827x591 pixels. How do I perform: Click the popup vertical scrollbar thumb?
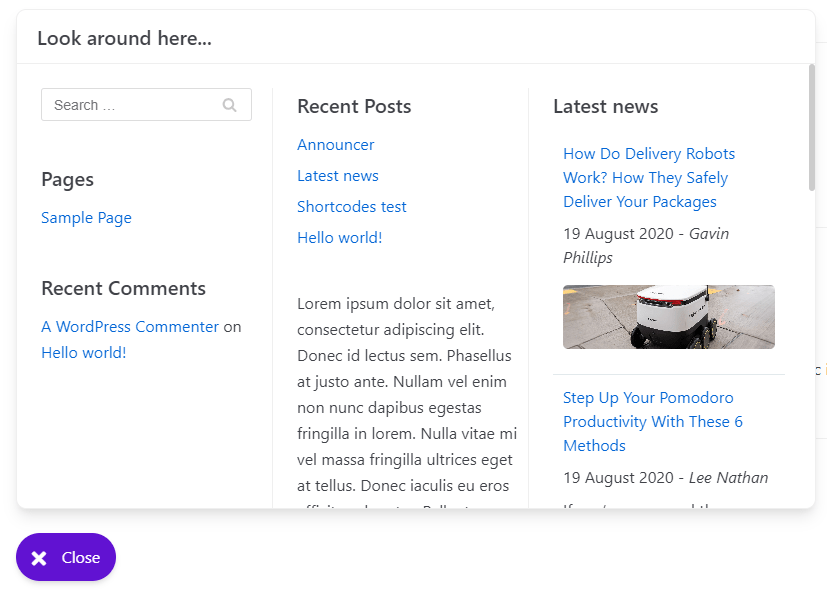812,127
